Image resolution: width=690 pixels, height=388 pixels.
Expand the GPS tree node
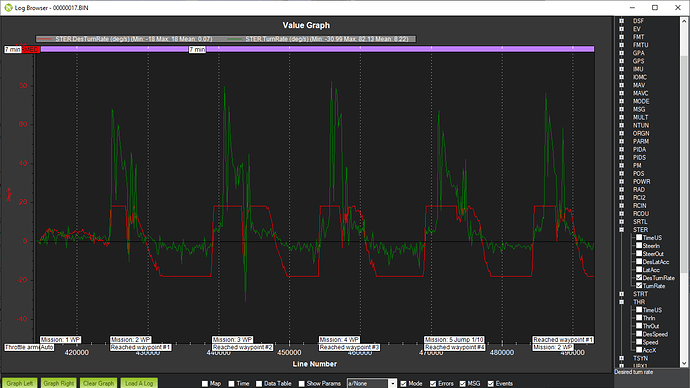pyautogui.click(x=621, y=61)
